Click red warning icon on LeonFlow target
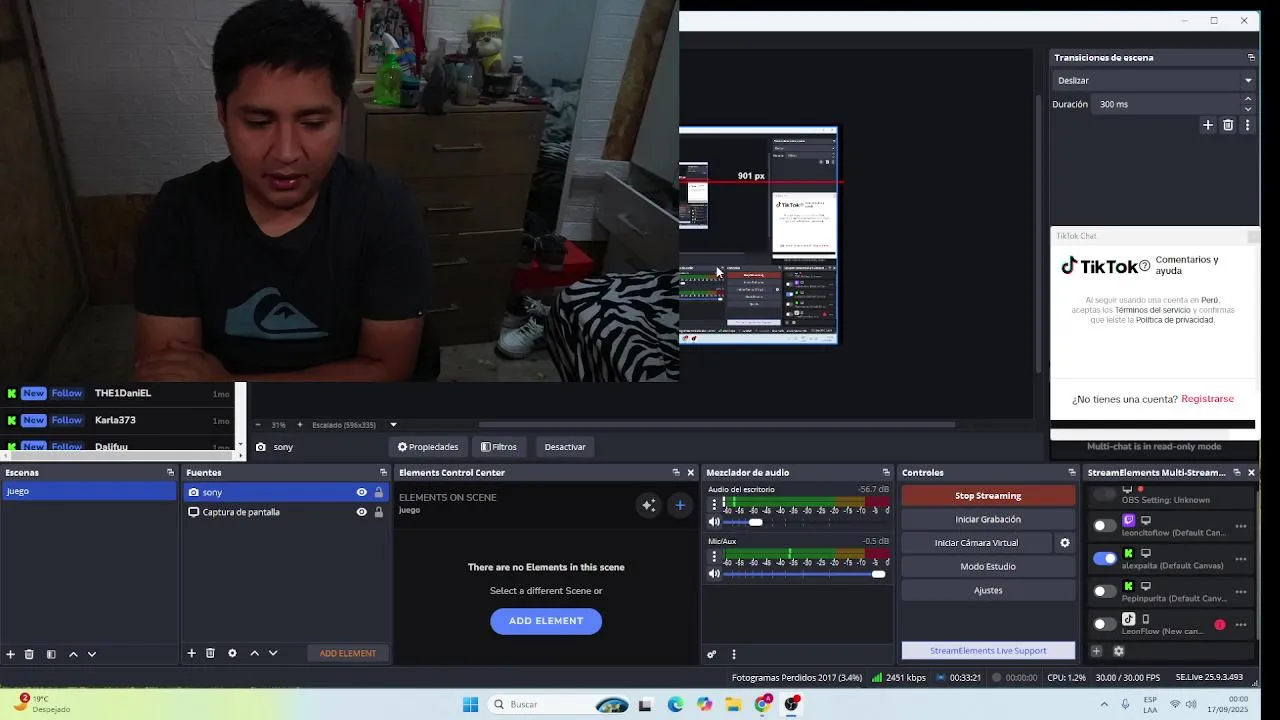 pos(1219,625)
